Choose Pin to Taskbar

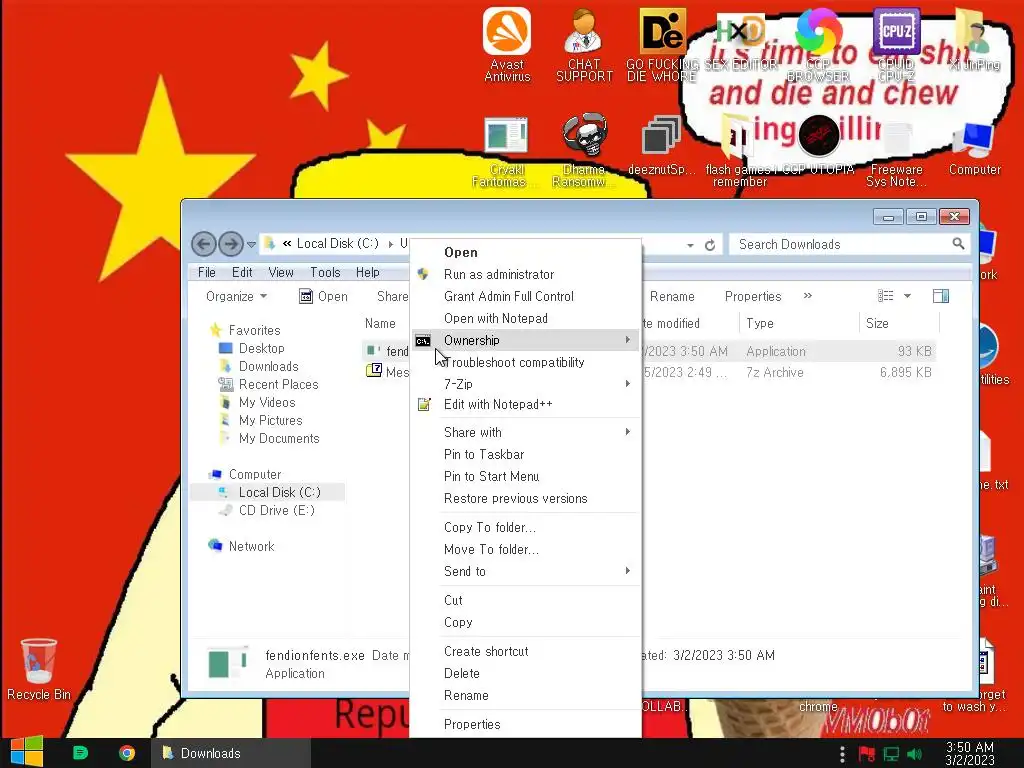click(484, 455)
